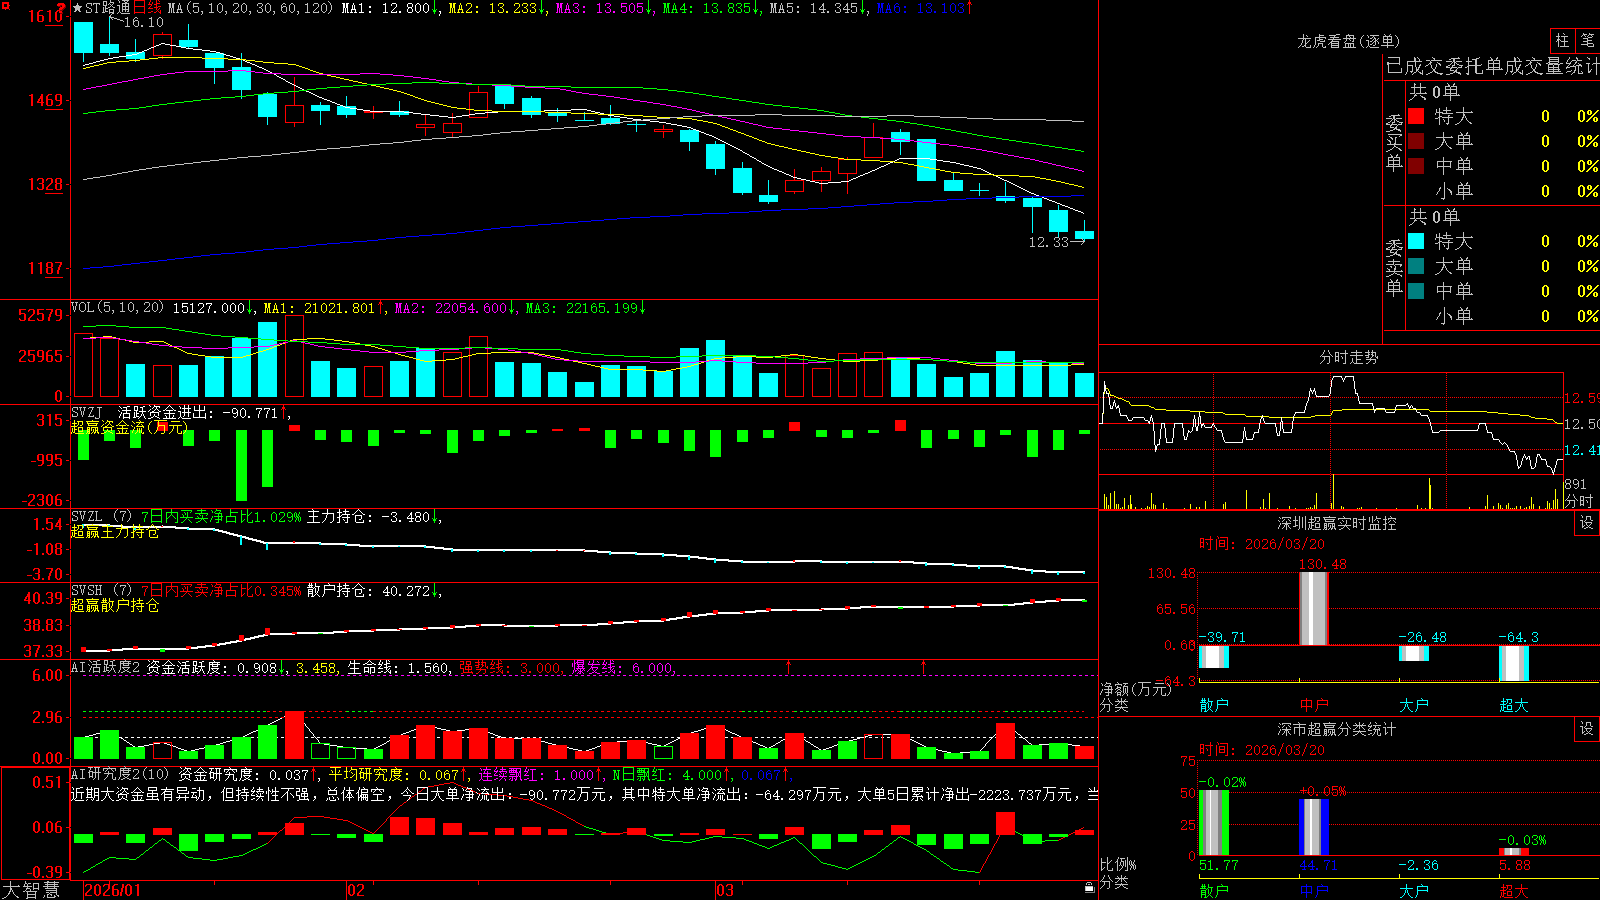Click the red 特大 buy-order swatch
1600x900 pixels.
pyautogui.click(x=1416, y=116)
